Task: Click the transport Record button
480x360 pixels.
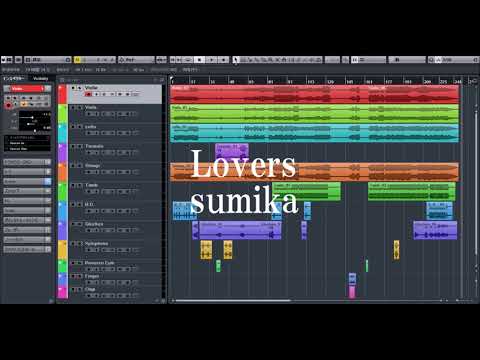Action: (223, 60)
